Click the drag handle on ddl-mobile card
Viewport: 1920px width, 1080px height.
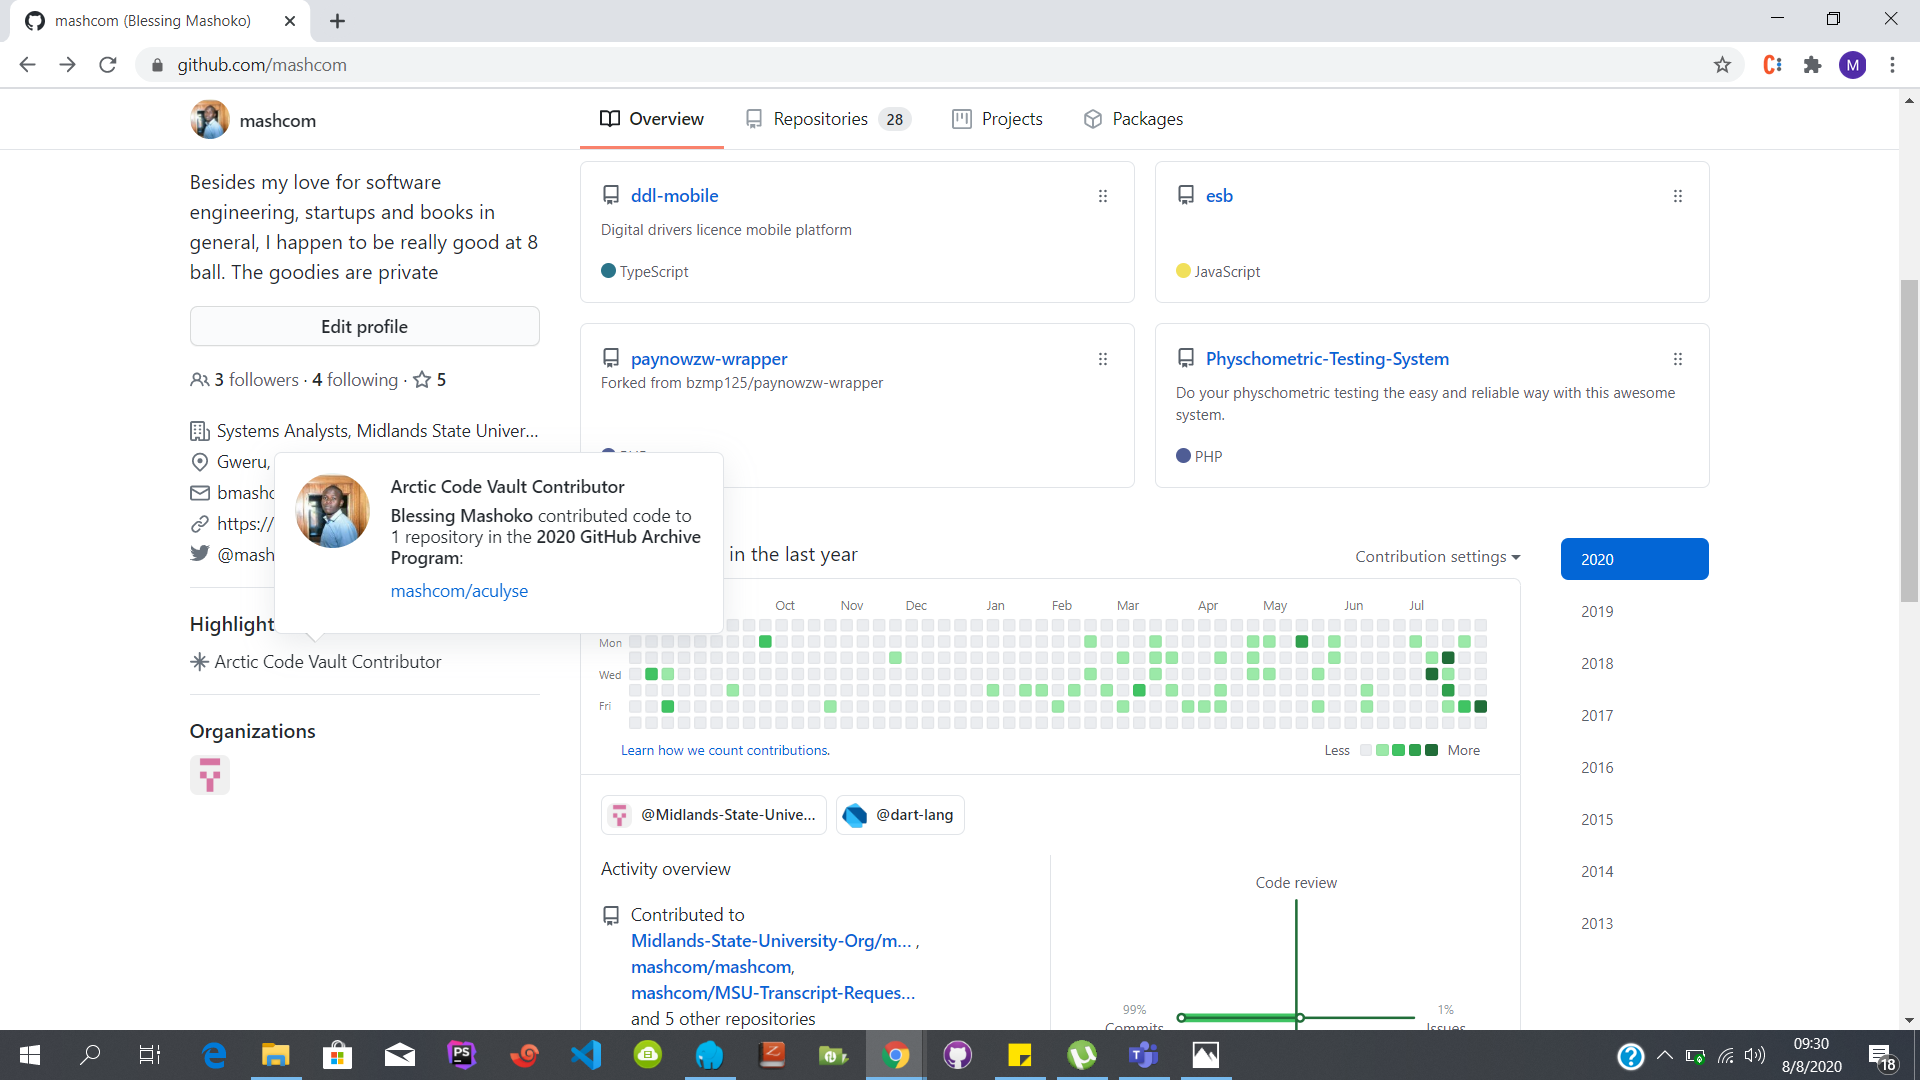[1103, 196]
